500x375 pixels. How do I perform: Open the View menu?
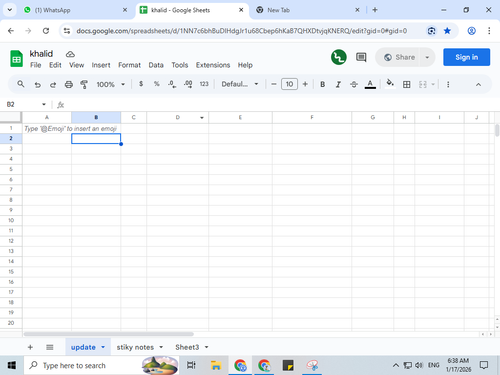76,65
